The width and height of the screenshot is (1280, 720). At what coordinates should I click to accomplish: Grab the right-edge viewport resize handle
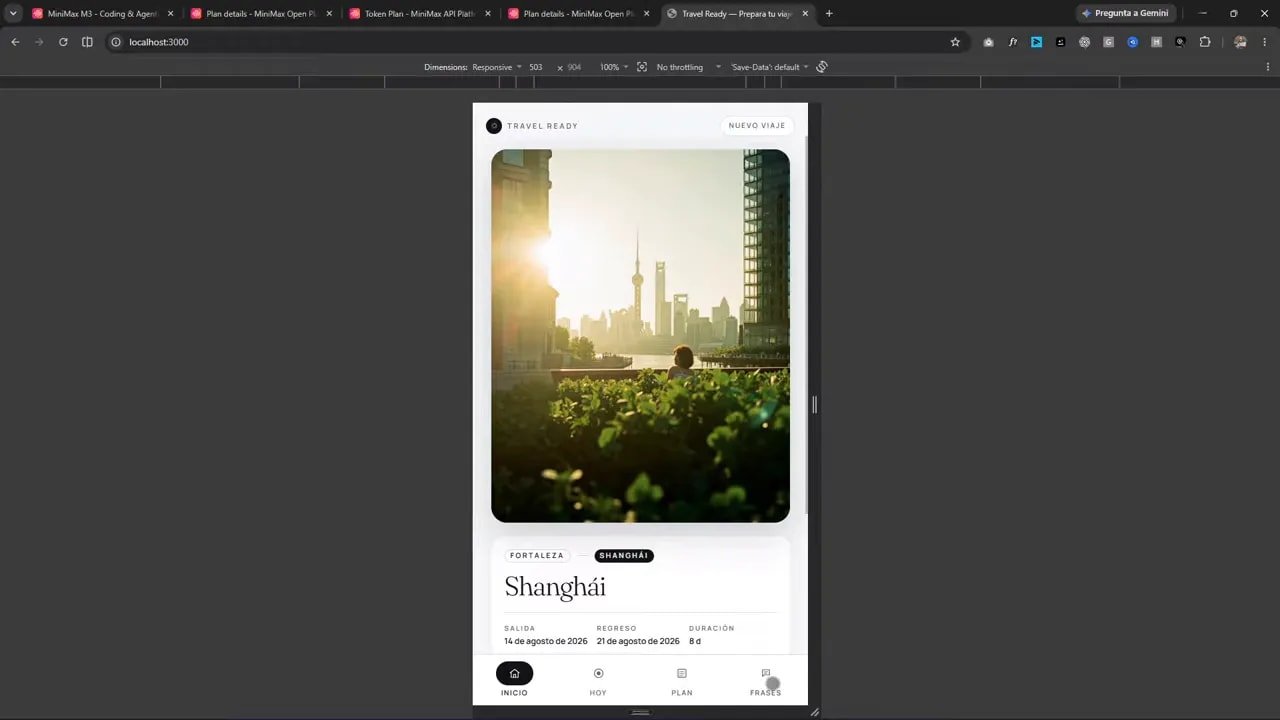point(815,404)
